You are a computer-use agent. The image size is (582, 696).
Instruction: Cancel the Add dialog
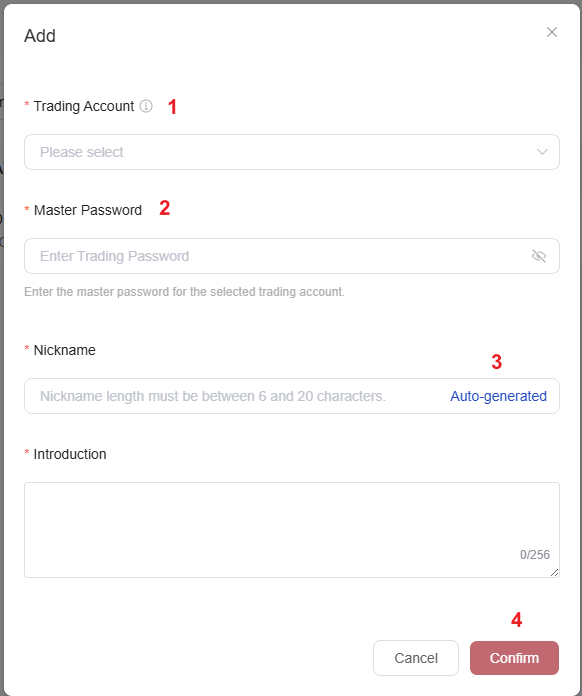416,658
